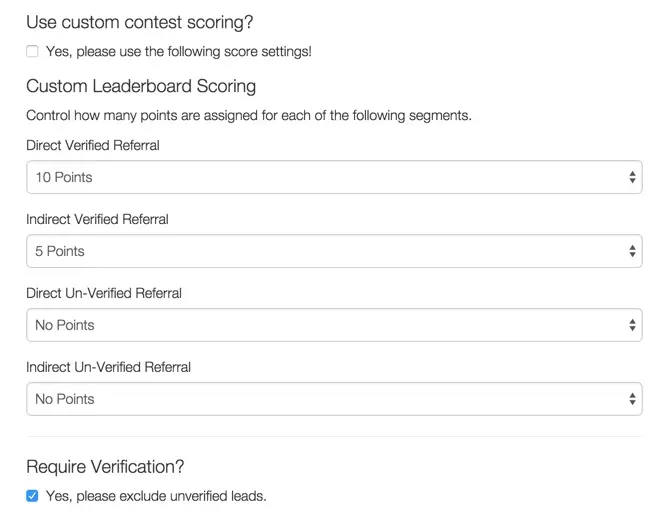Viewport: 655px width, 518px height.
Task: Click the 'Indirect Un-Verified Referral' field label
Action: [108, 367]
